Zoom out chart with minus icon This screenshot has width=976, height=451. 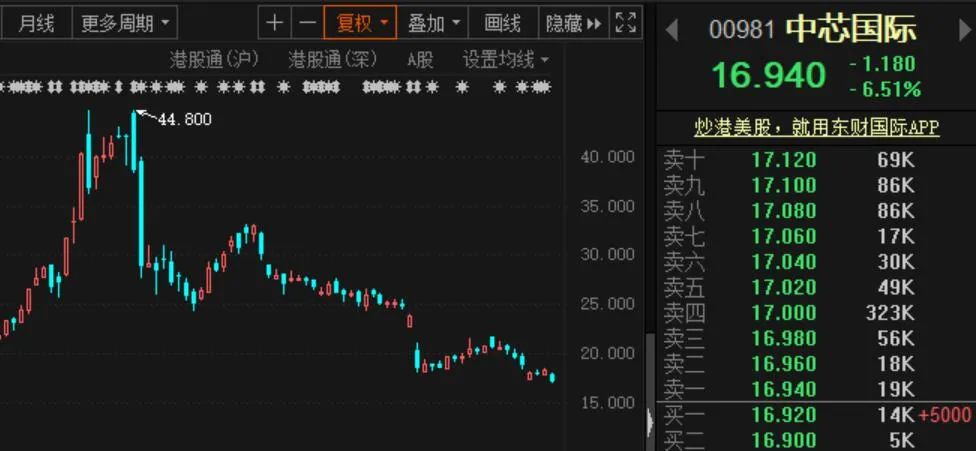tap(307, 24)
